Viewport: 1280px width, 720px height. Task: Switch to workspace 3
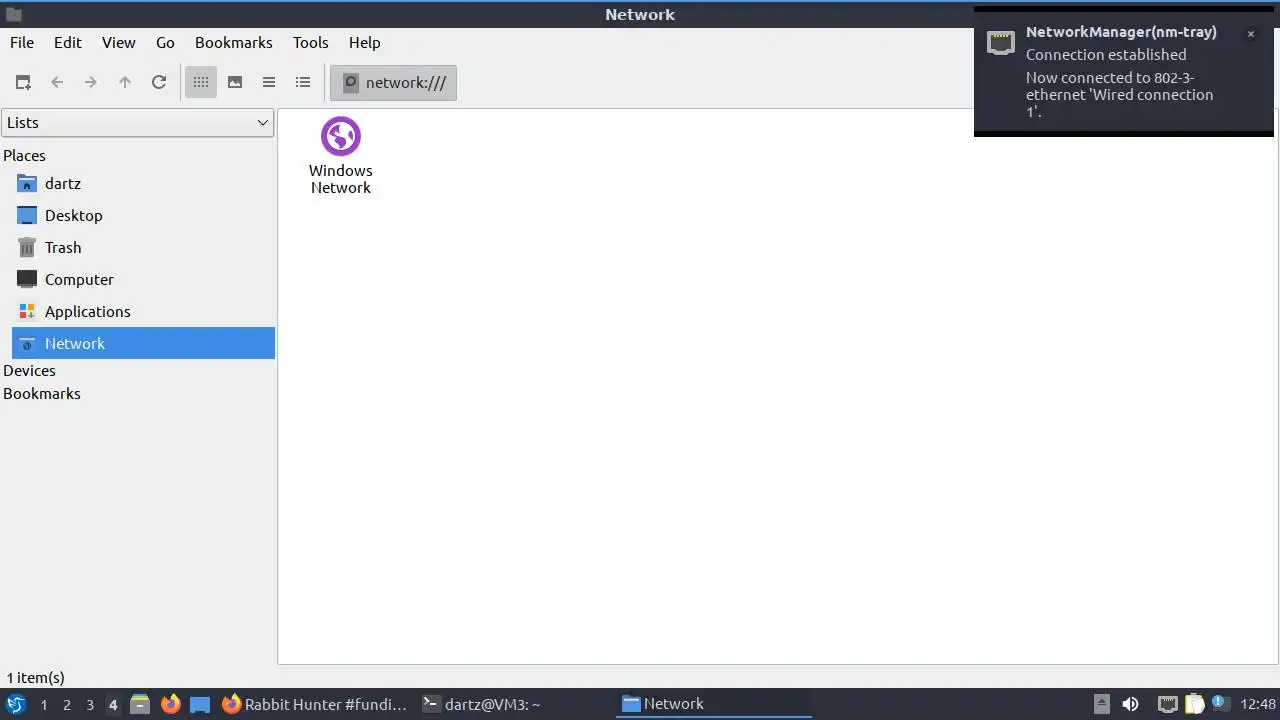(90, 704)
